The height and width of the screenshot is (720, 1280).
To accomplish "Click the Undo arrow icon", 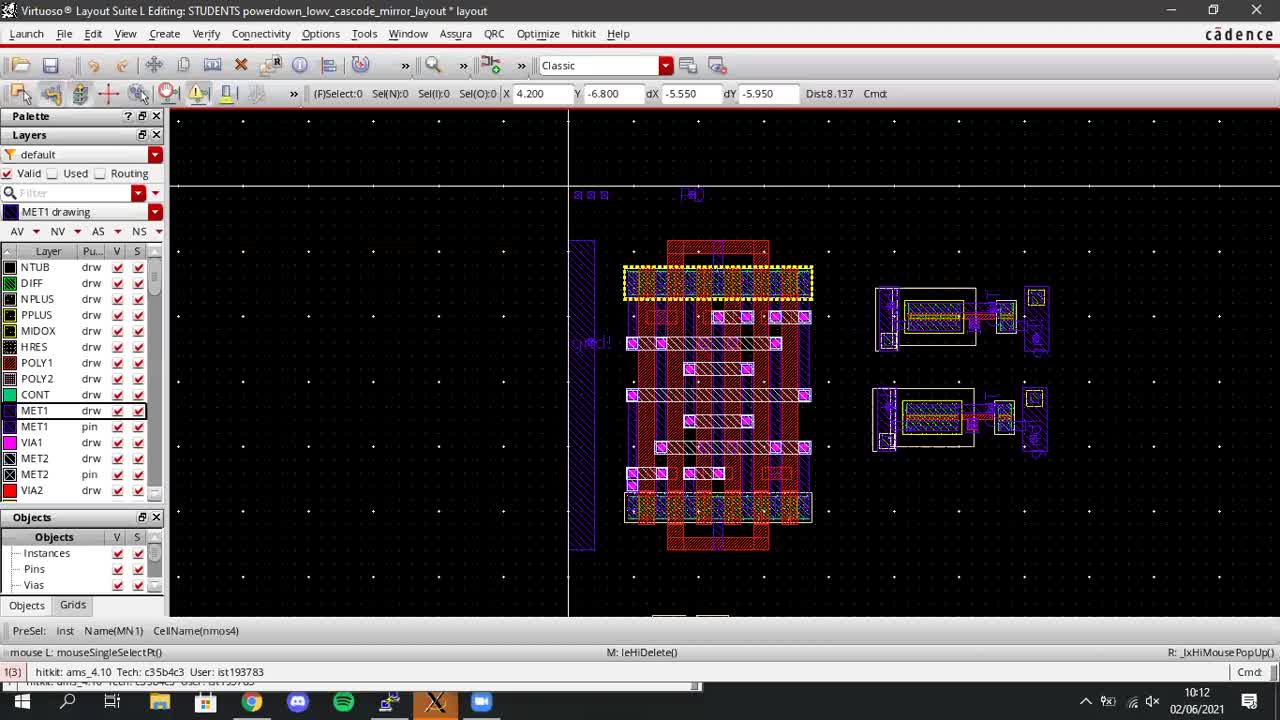I will [x=94, y=65].
